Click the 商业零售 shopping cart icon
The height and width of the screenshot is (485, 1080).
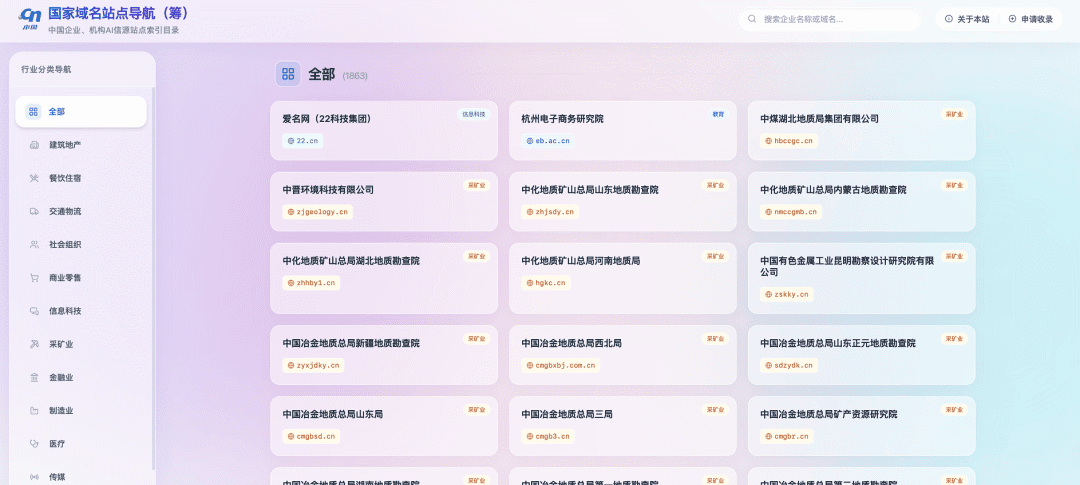click(x=34, y=278)
